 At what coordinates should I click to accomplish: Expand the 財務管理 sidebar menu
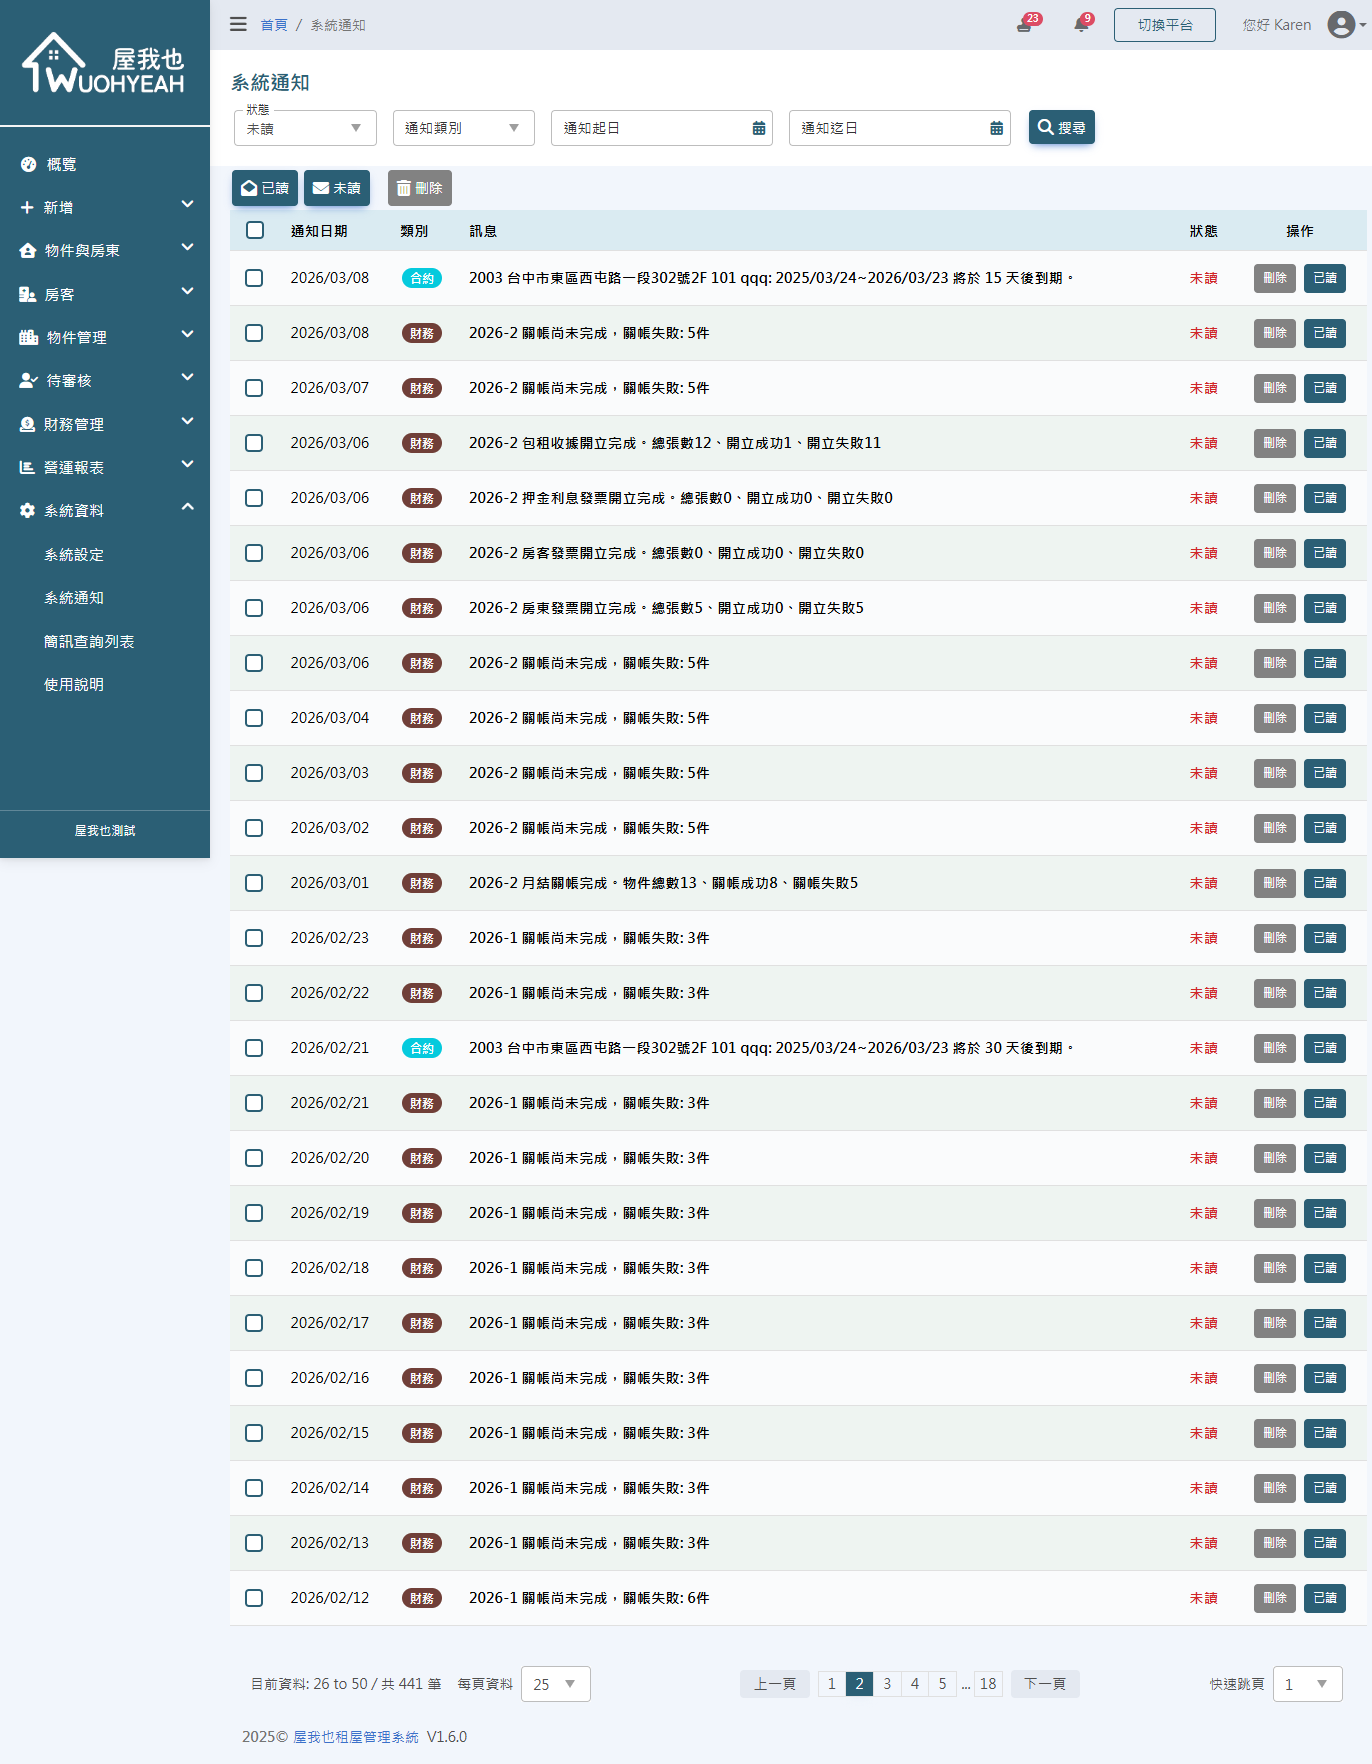click(105, 424)
